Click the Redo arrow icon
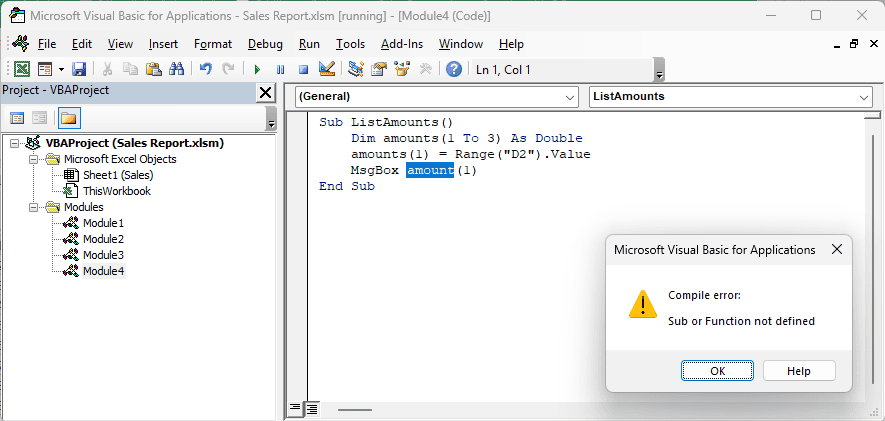Screen dimensions: 885x421 228,69
